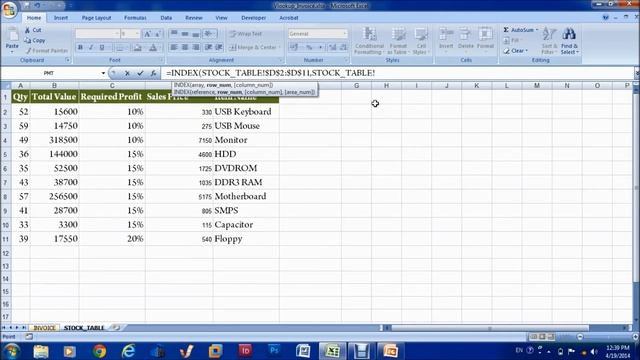Confirm the formula with the checkmark icon

[140, 73]
